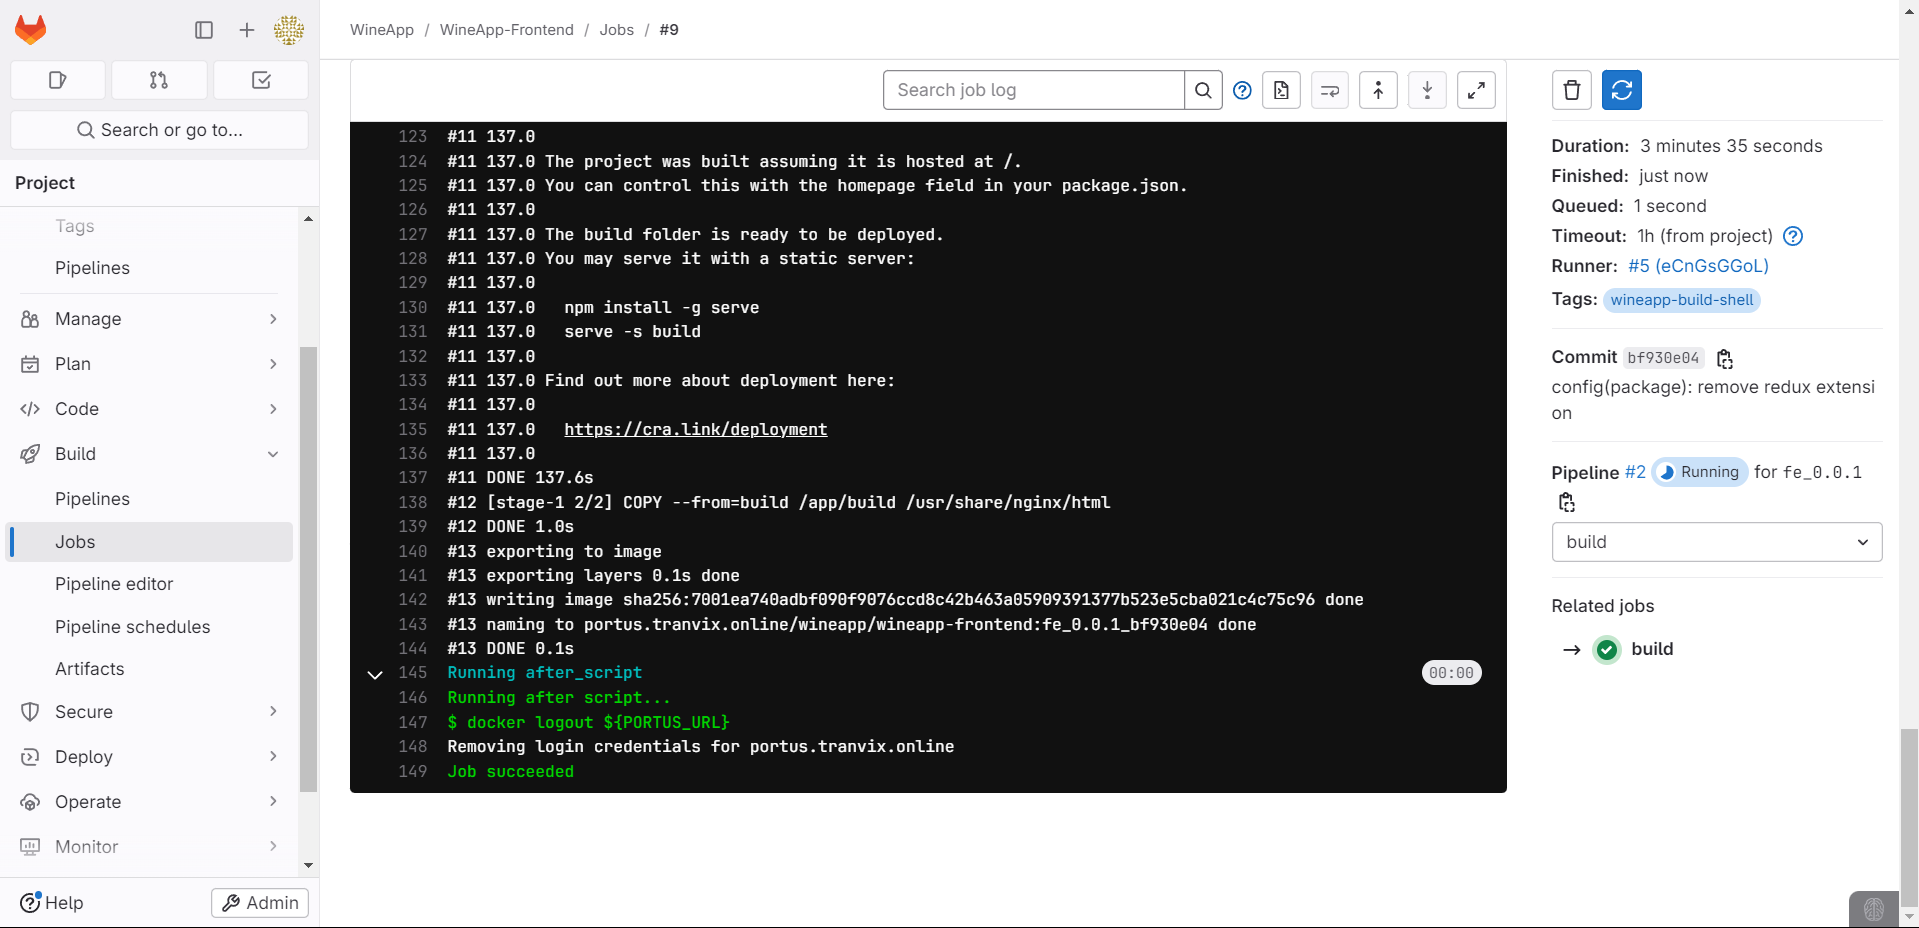Toggle full screen job log view
1919x928 pixels.
click(x=1476, y=90)
